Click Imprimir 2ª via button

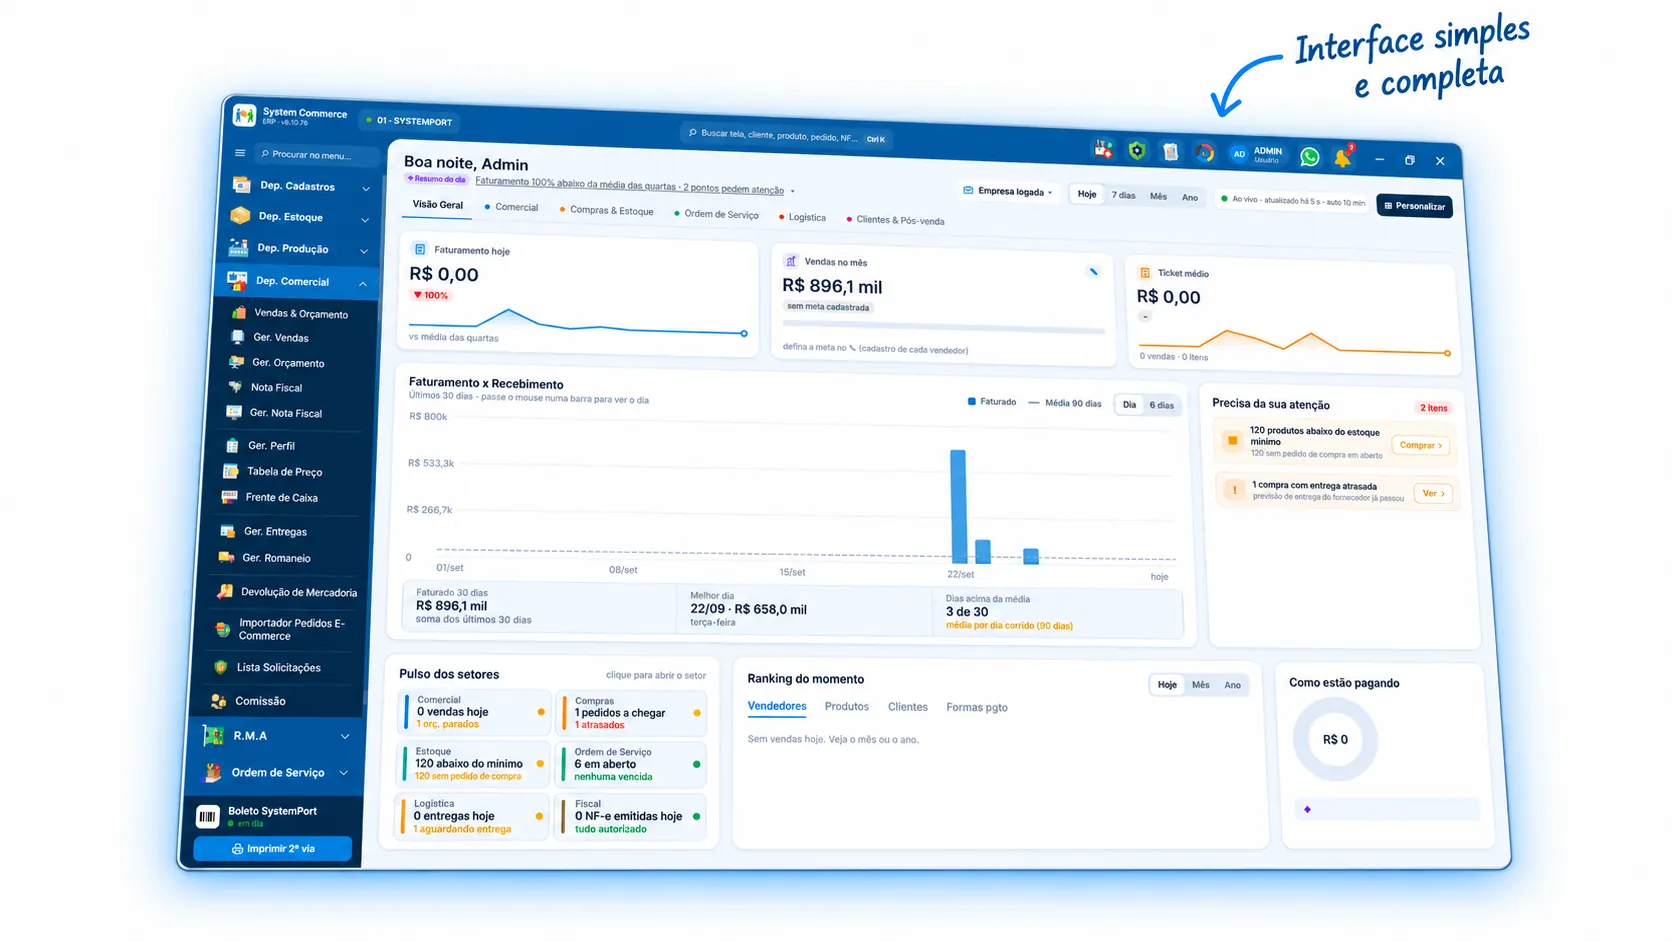coord(273,849)
